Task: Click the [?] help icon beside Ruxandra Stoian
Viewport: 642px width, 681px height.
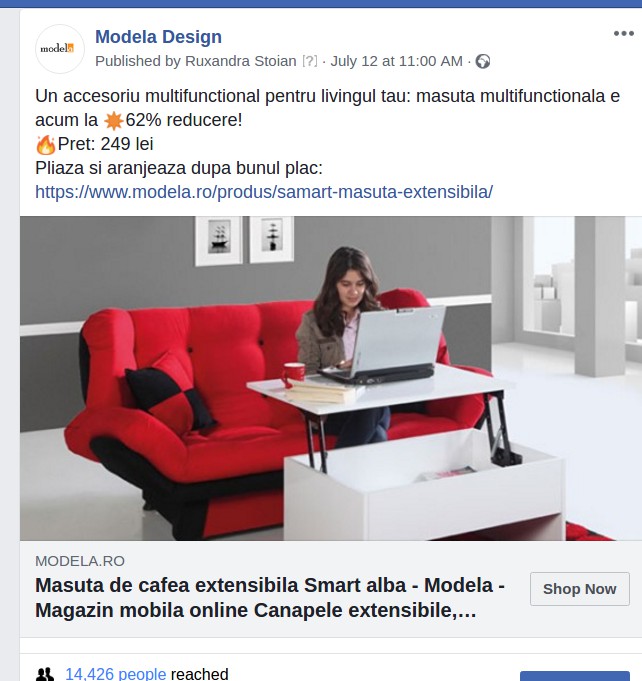Action: click(310, 61)
